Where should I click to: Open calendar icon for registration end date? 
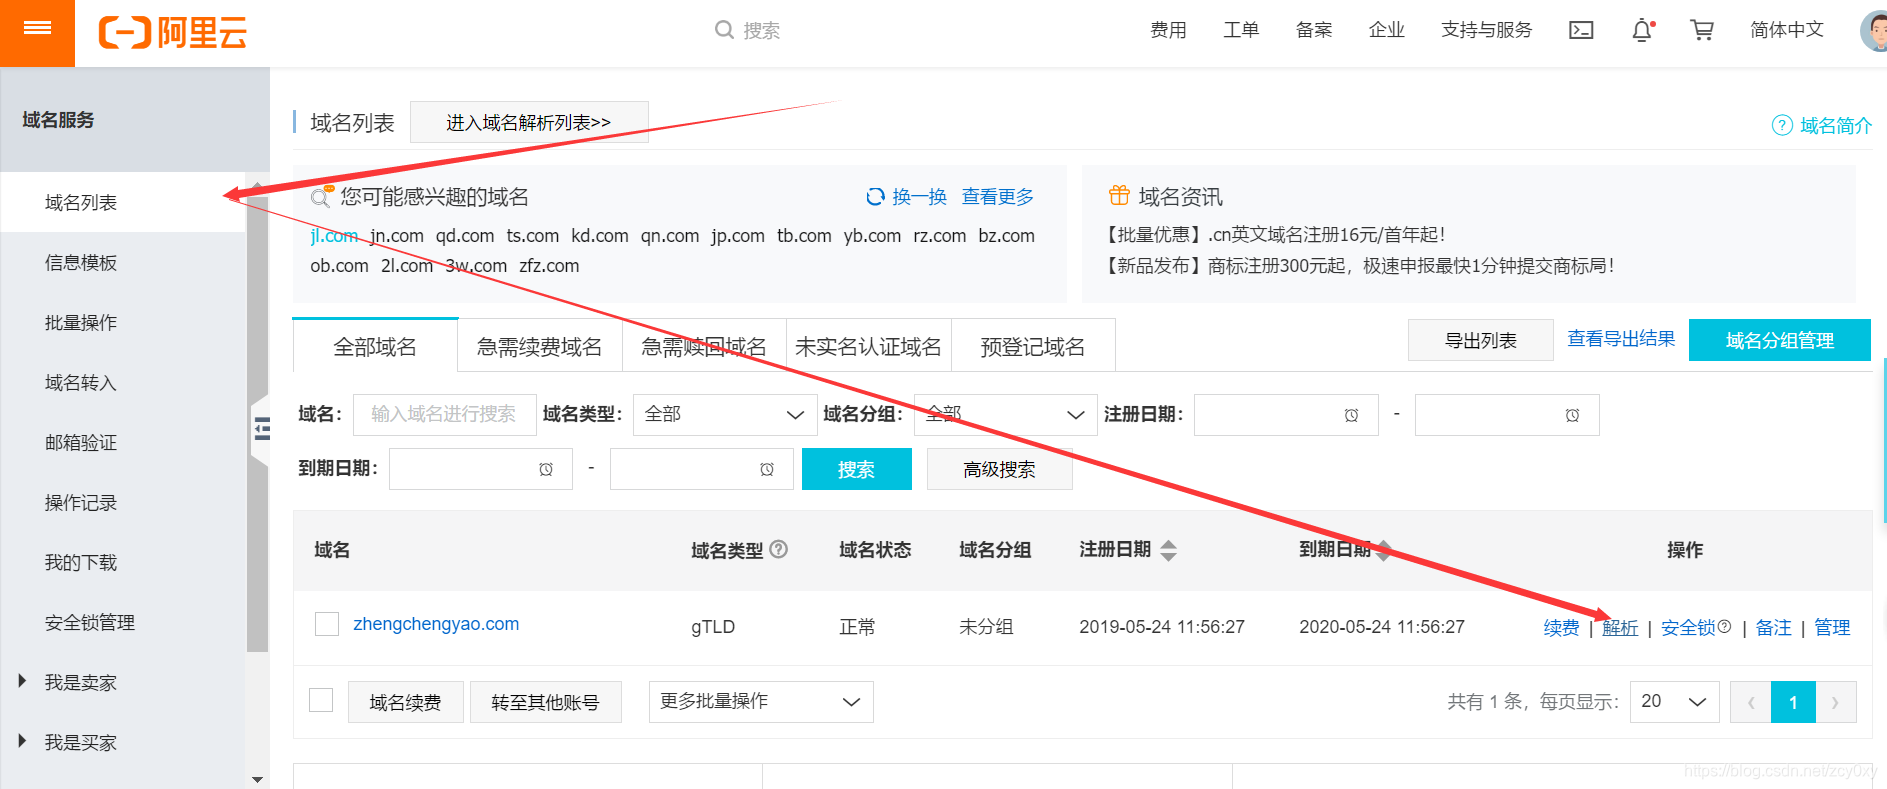[x=1572, y=415]
